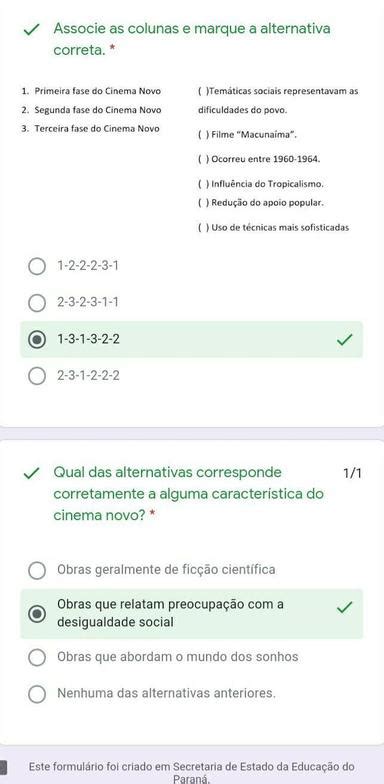Select "Obras geralmente de ficção científica" radio

click(37, 570)
